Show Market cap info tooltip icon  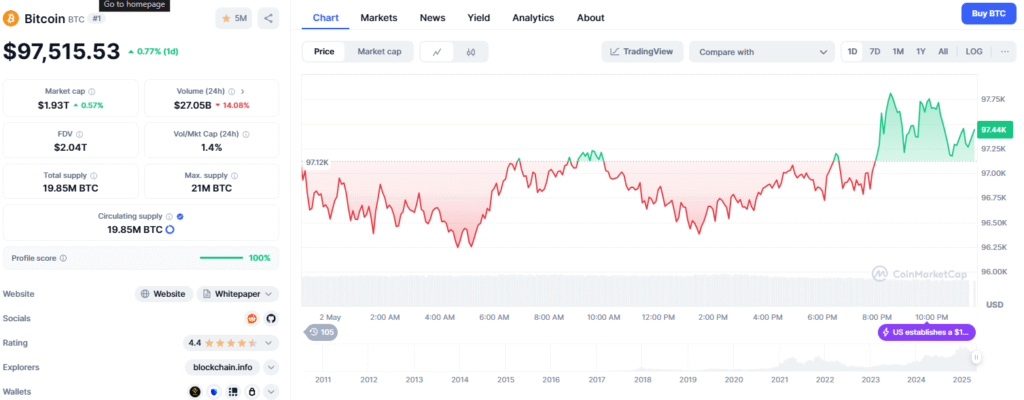tap(91, 92)
